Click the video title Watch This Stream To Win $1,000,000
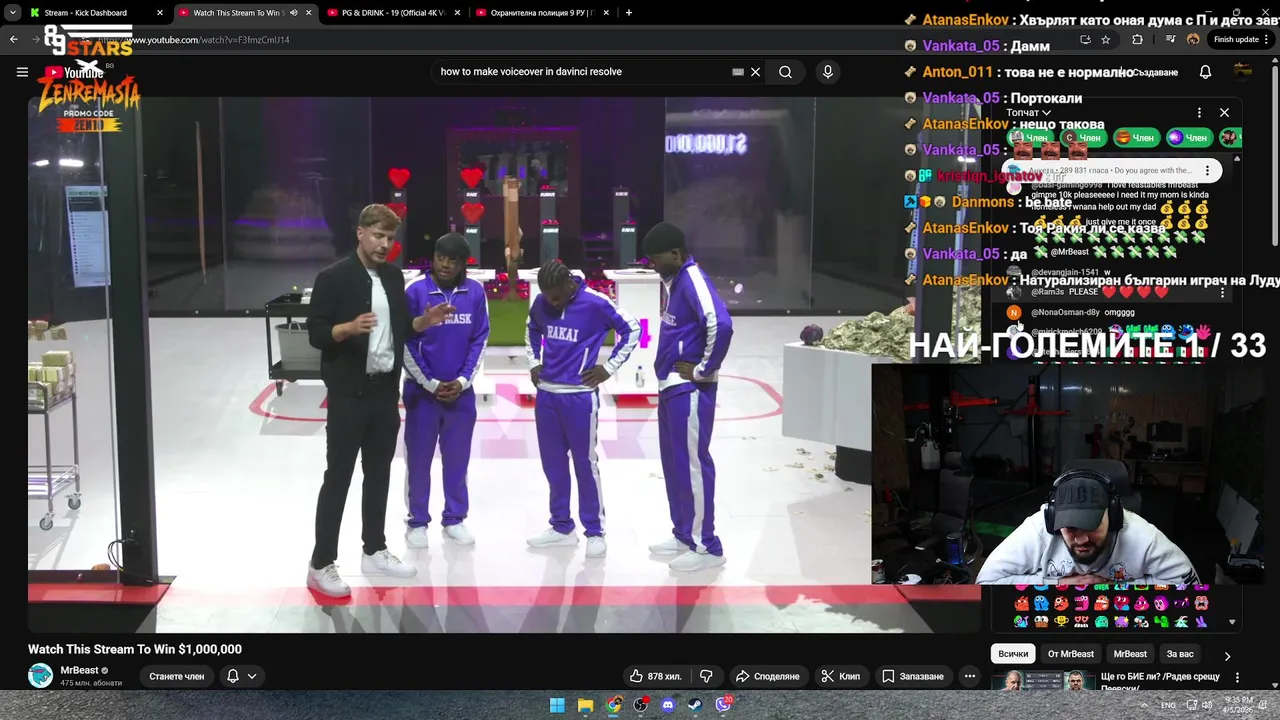 pyautogui.click(x=135, y=649)
